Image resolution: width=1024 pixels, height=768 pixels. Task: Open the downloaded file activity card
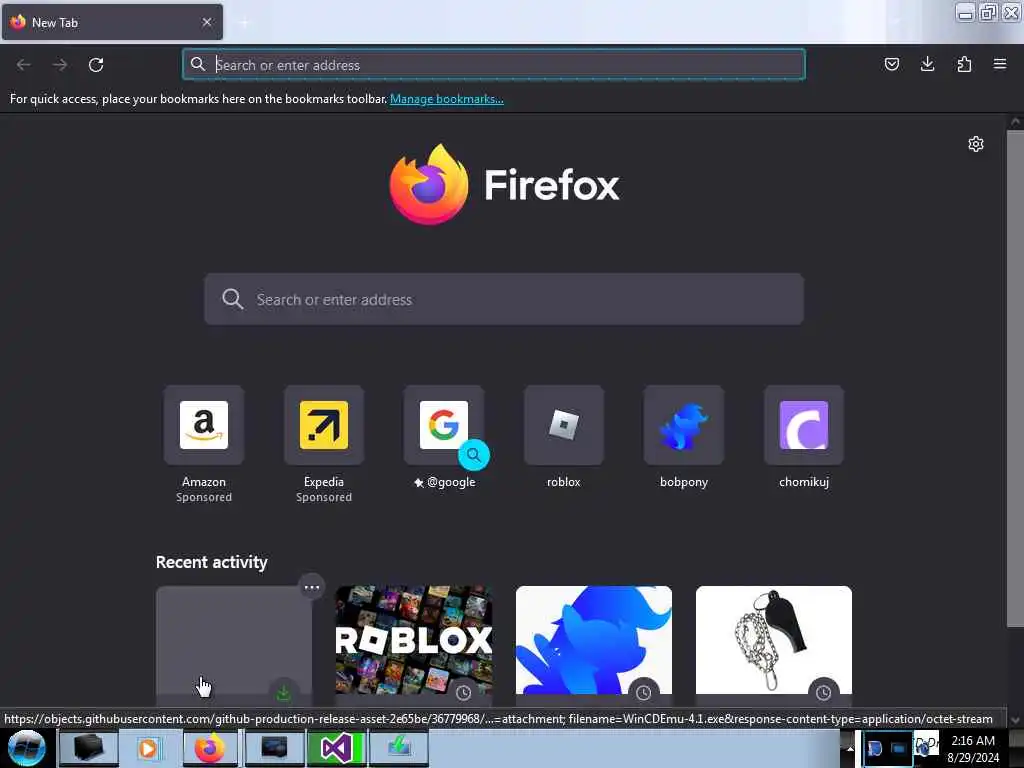234,645
